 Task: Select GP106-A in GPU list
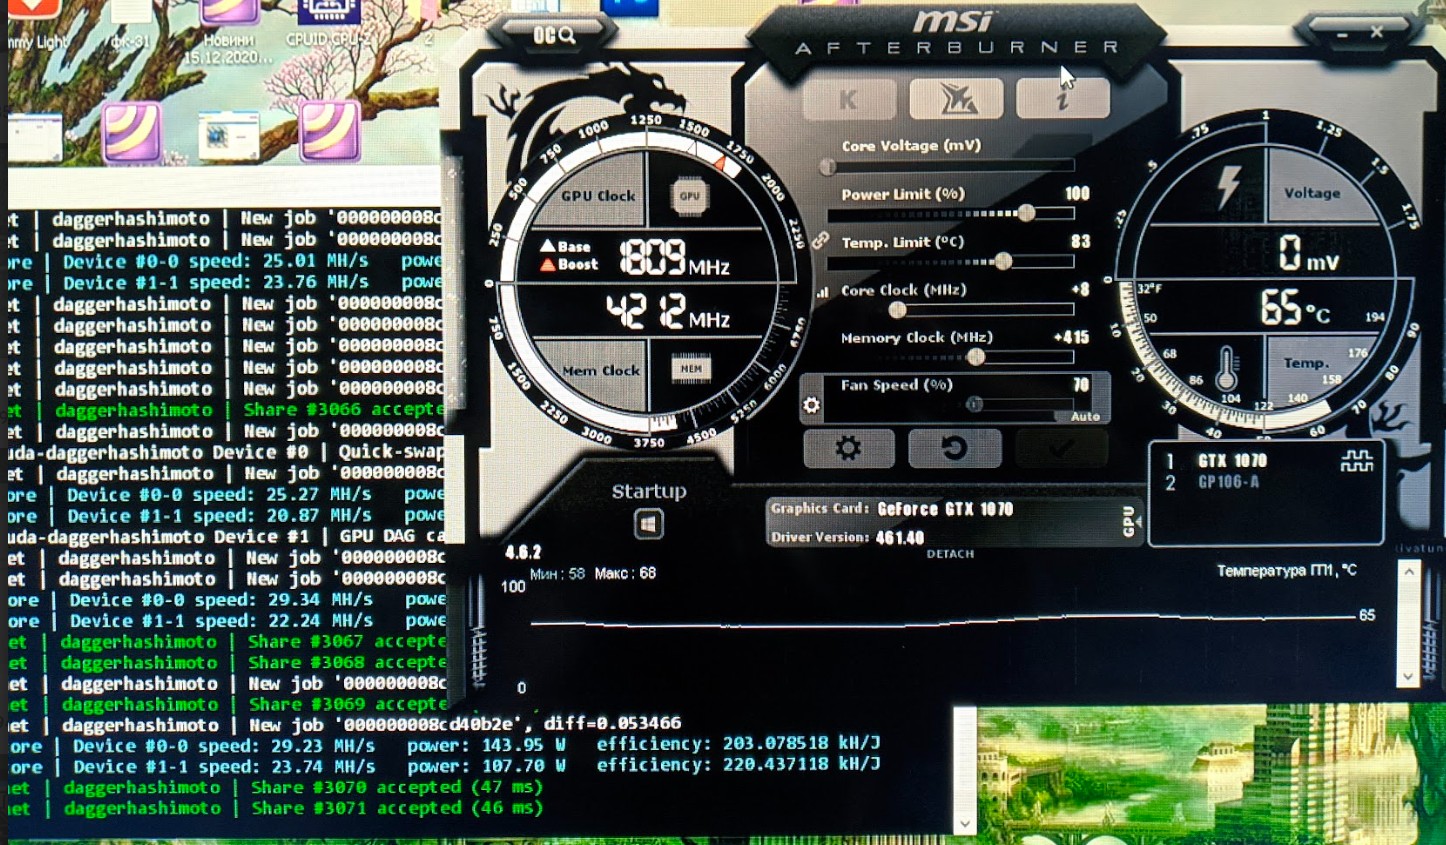pyautogui.click(x=1228, y=483)
